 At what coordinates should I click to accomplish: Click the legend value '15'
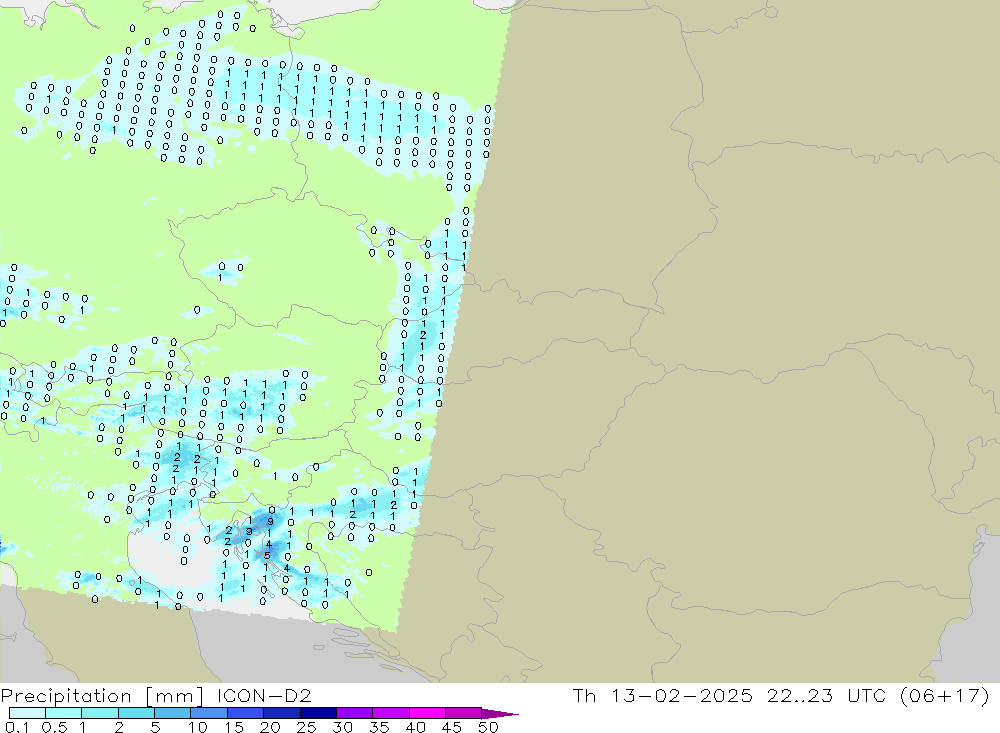tap(234, 727)
